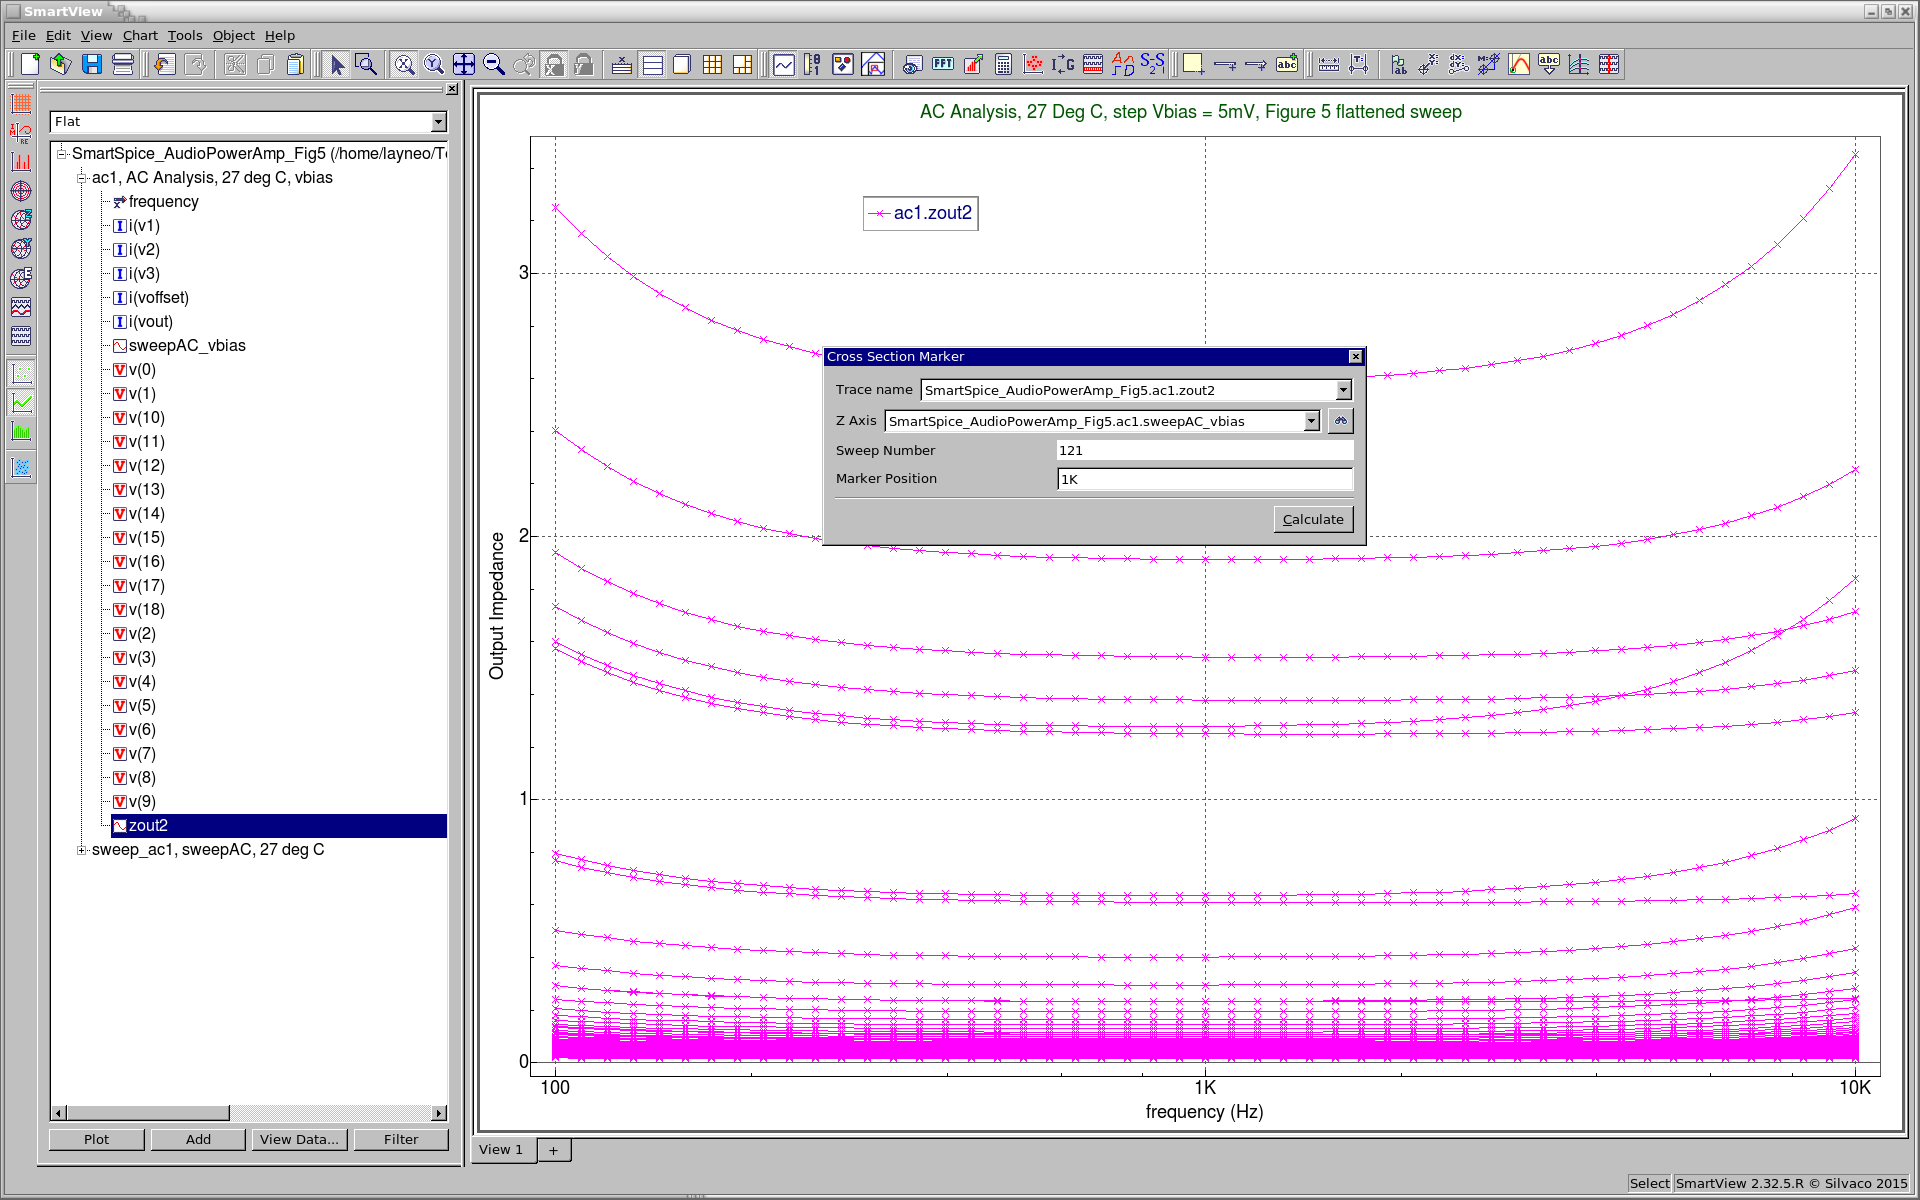Select the zoom rectangle magnifier tool

367,65
